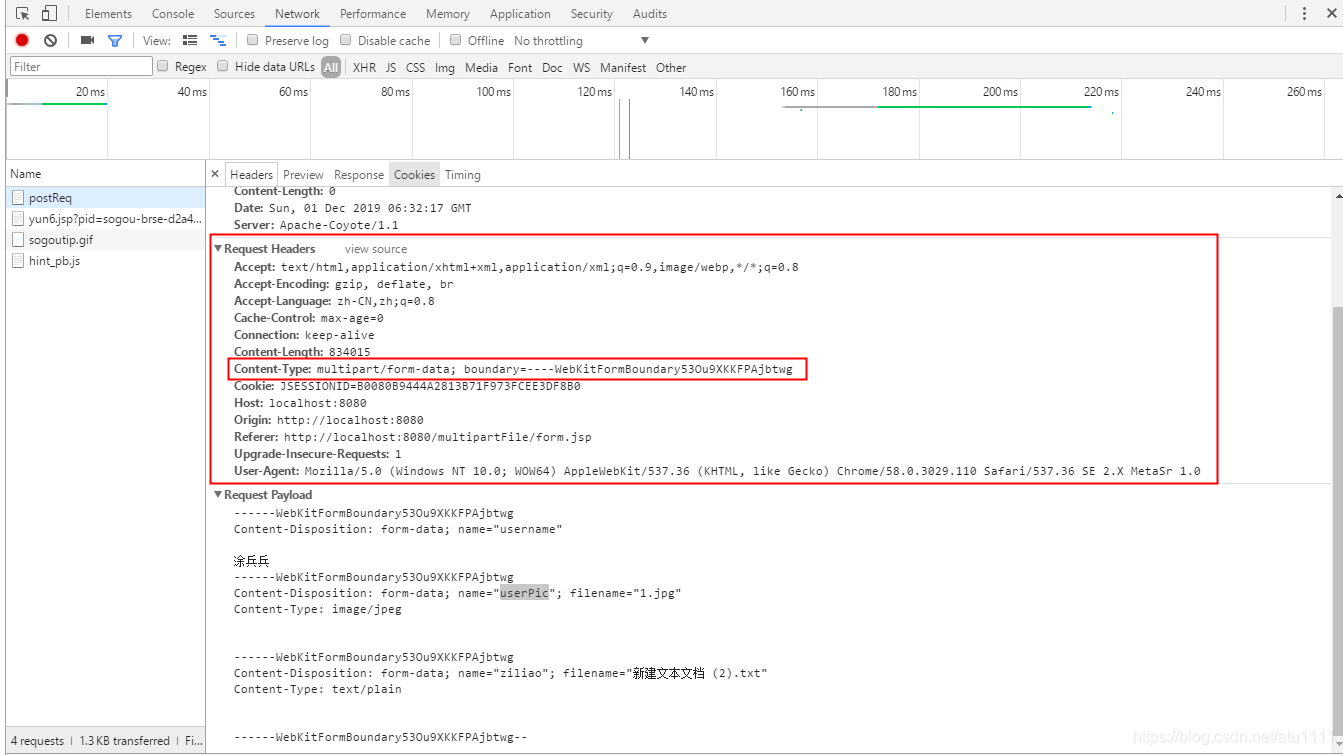Click the view source link
1343x755 pixels.
pos(375,248)
